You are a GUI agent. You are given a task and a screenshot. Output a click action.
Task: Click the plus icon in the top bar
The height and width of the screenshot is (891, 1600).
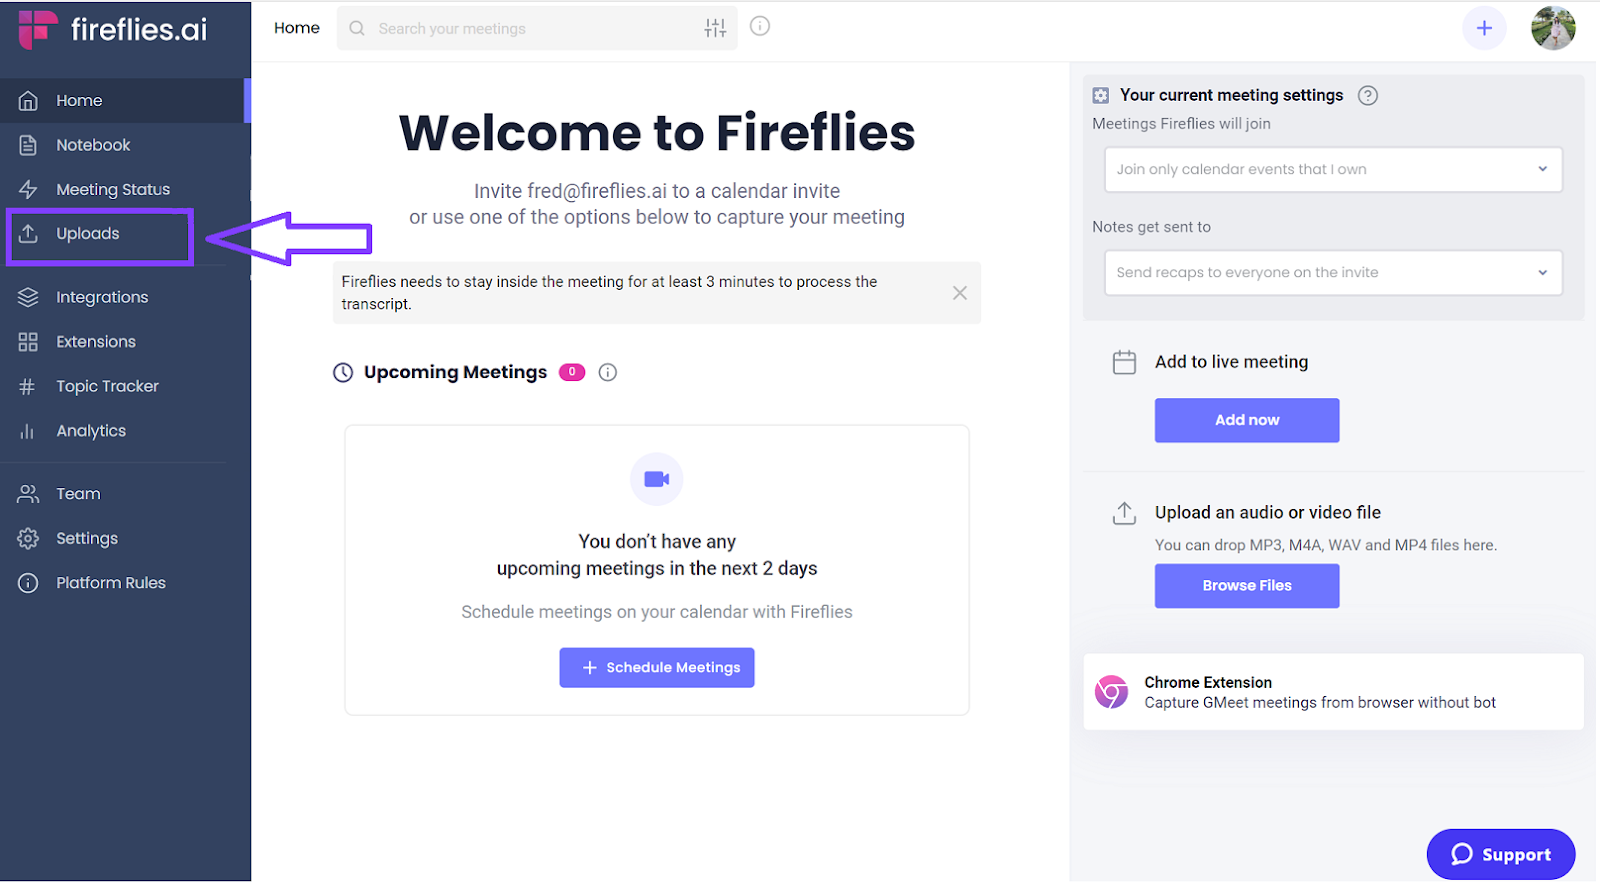coord(1484,28)
